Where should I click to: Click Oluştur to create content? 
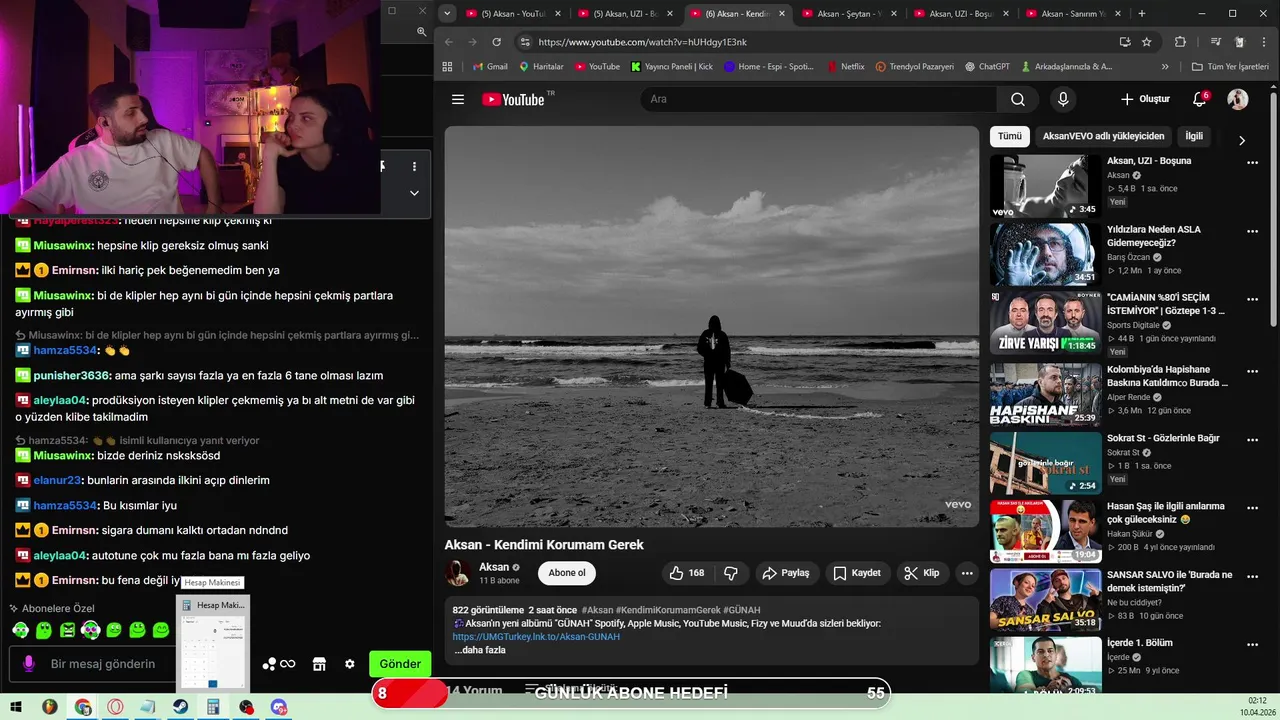click(x=1145, y=99)
